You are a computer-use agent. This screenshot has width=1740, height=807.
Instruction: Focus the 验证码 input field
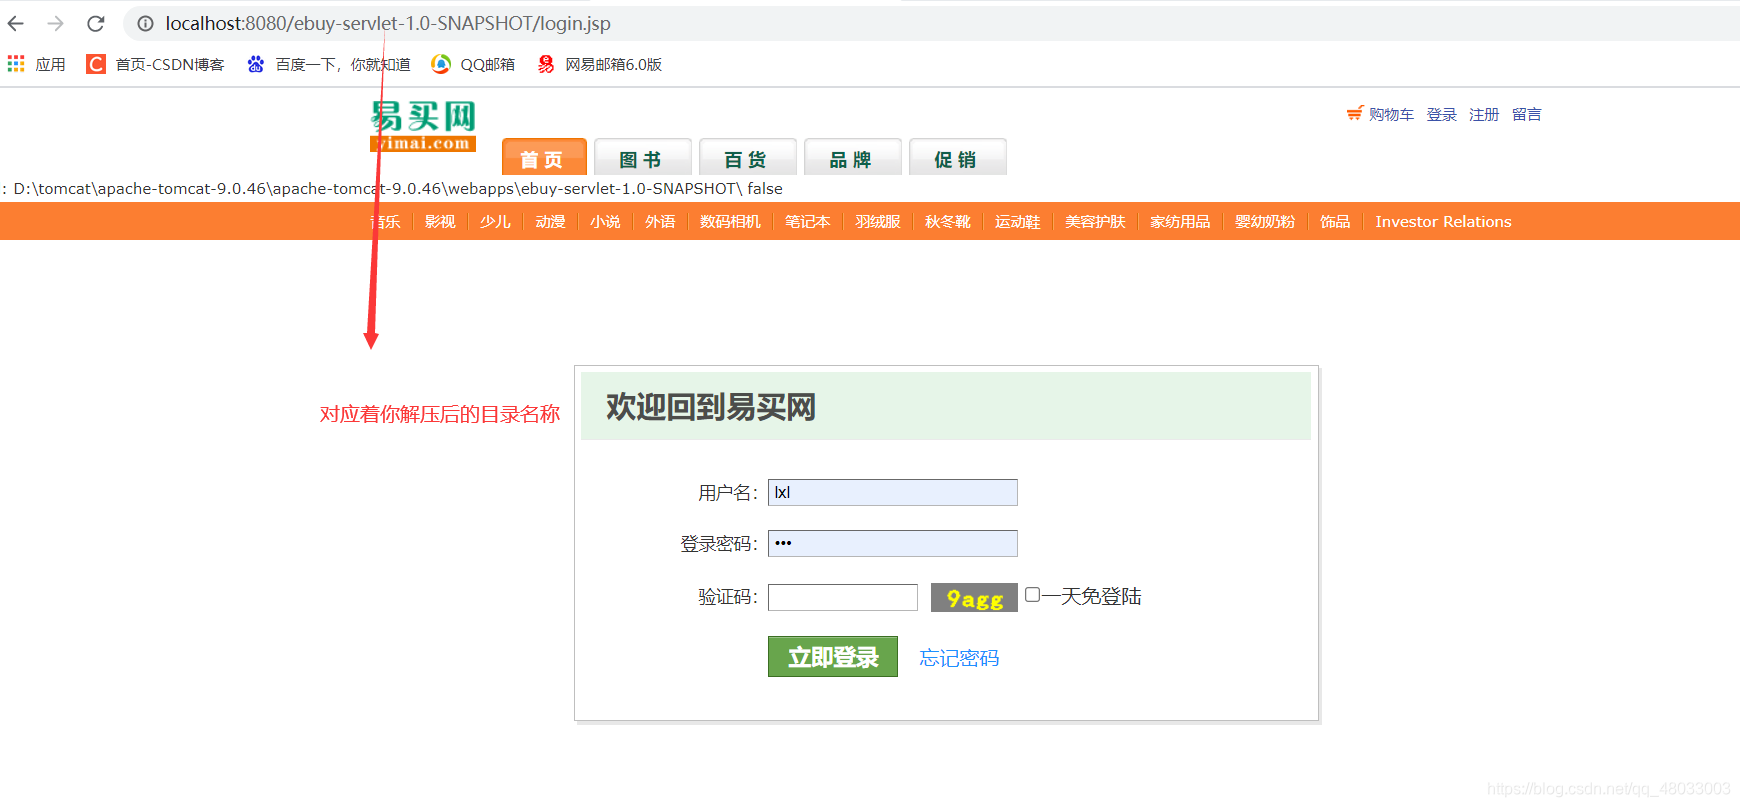coord(843,597)
